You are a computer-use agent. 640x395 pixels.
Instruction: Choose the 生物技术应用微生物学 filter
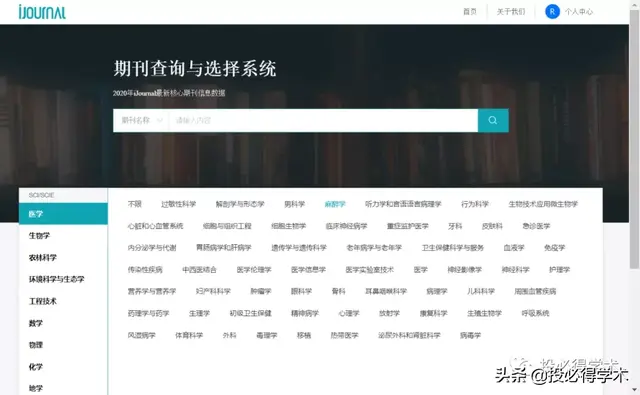(x=543, y=204)
